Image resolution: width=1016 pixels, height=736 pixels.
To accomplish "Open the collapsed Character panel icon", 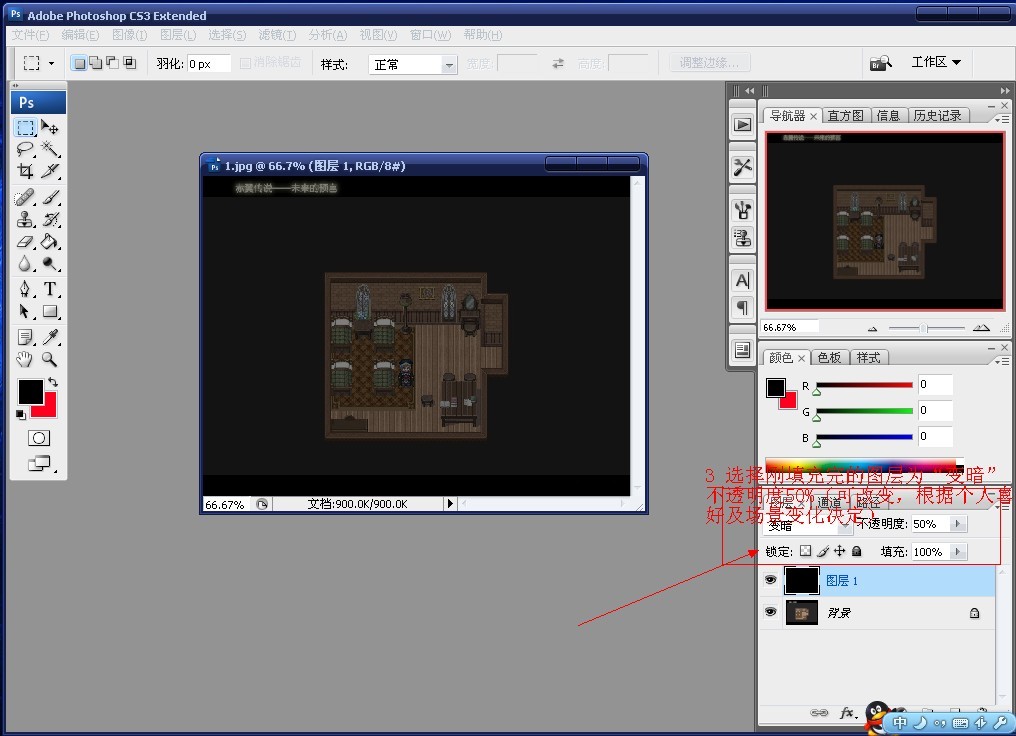I will 743,281.
